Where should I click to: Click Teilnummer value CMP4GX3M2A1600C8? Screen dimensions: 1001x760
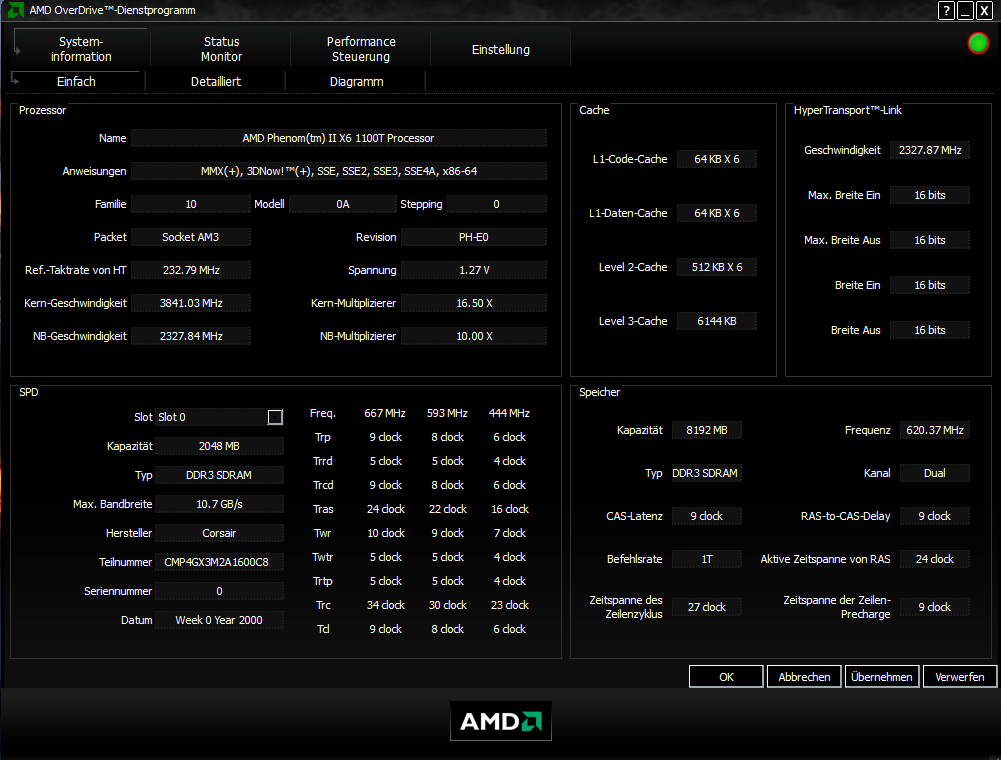[x=219, y=562]
